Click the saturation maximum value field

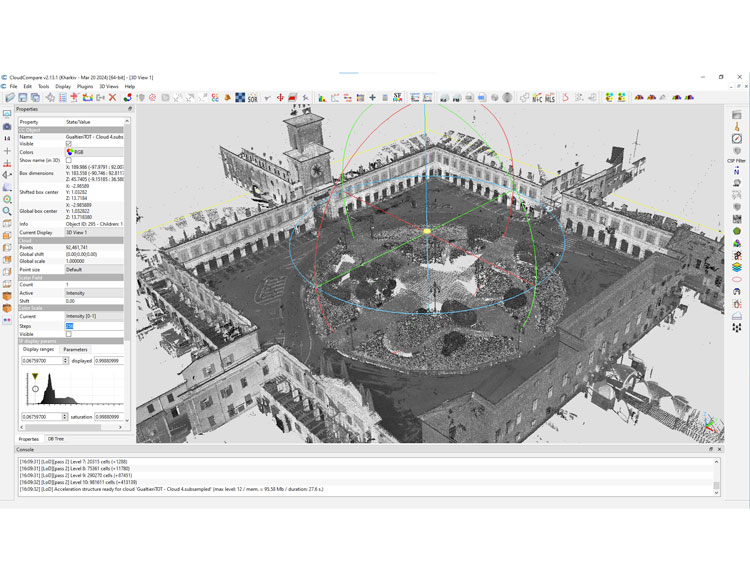[x=109, y=417]
